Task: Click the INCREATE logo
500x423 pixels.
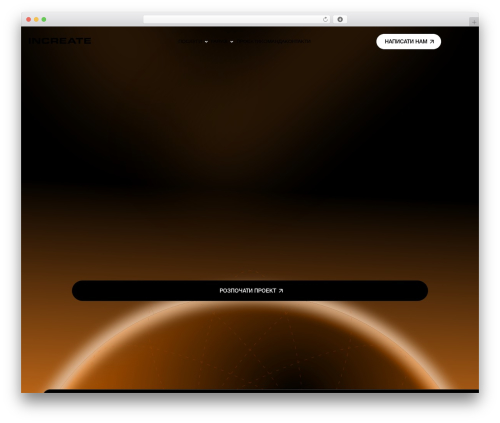Action: tap(60, 41)
